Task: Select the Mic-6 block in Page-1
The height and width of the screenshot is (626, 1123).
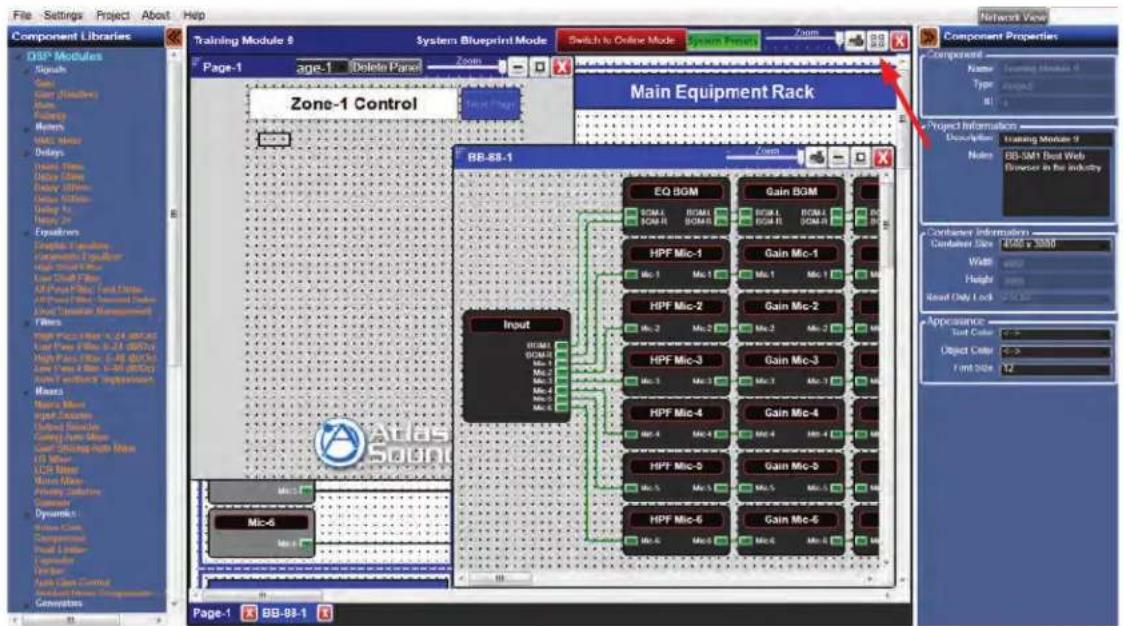Action: [261, 533]
